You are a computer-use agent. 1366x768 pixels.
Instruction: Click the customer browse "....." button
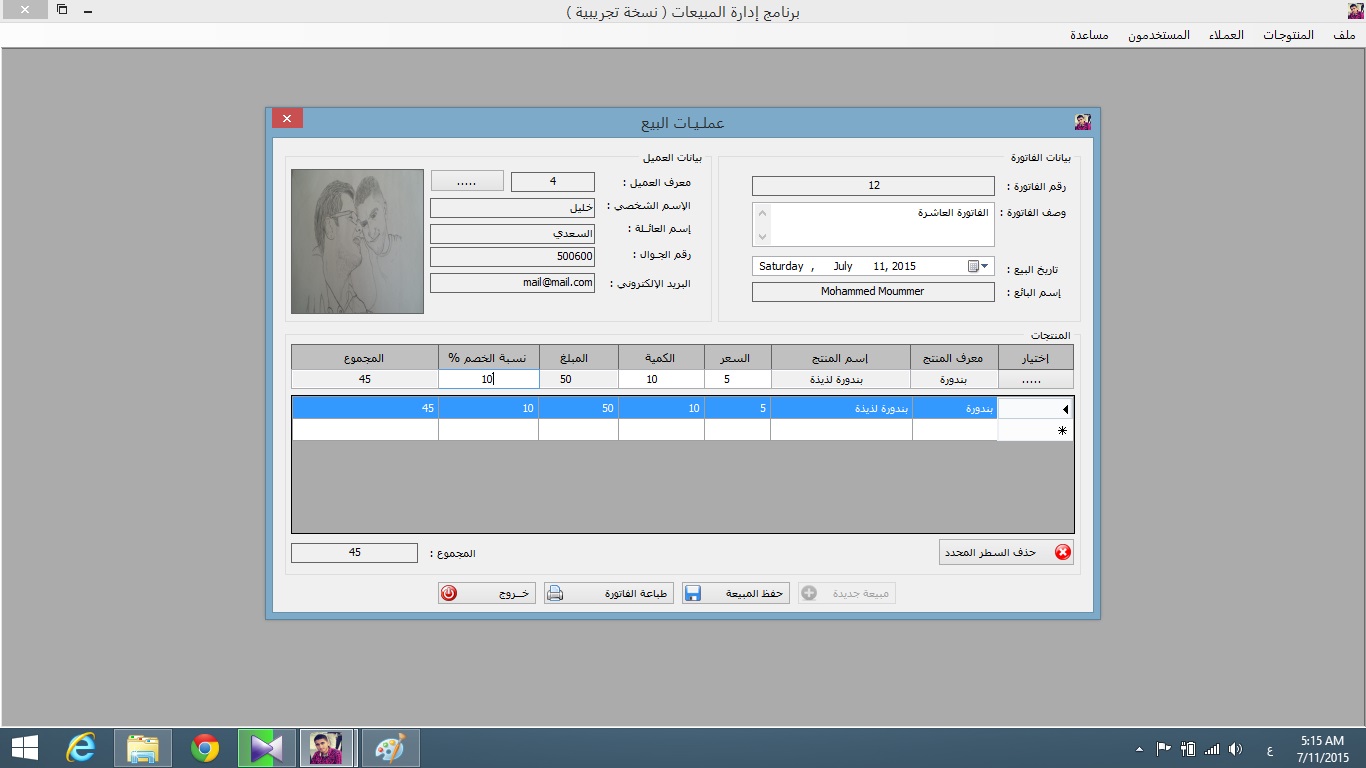pyautogui.click(x=467, y=182)
